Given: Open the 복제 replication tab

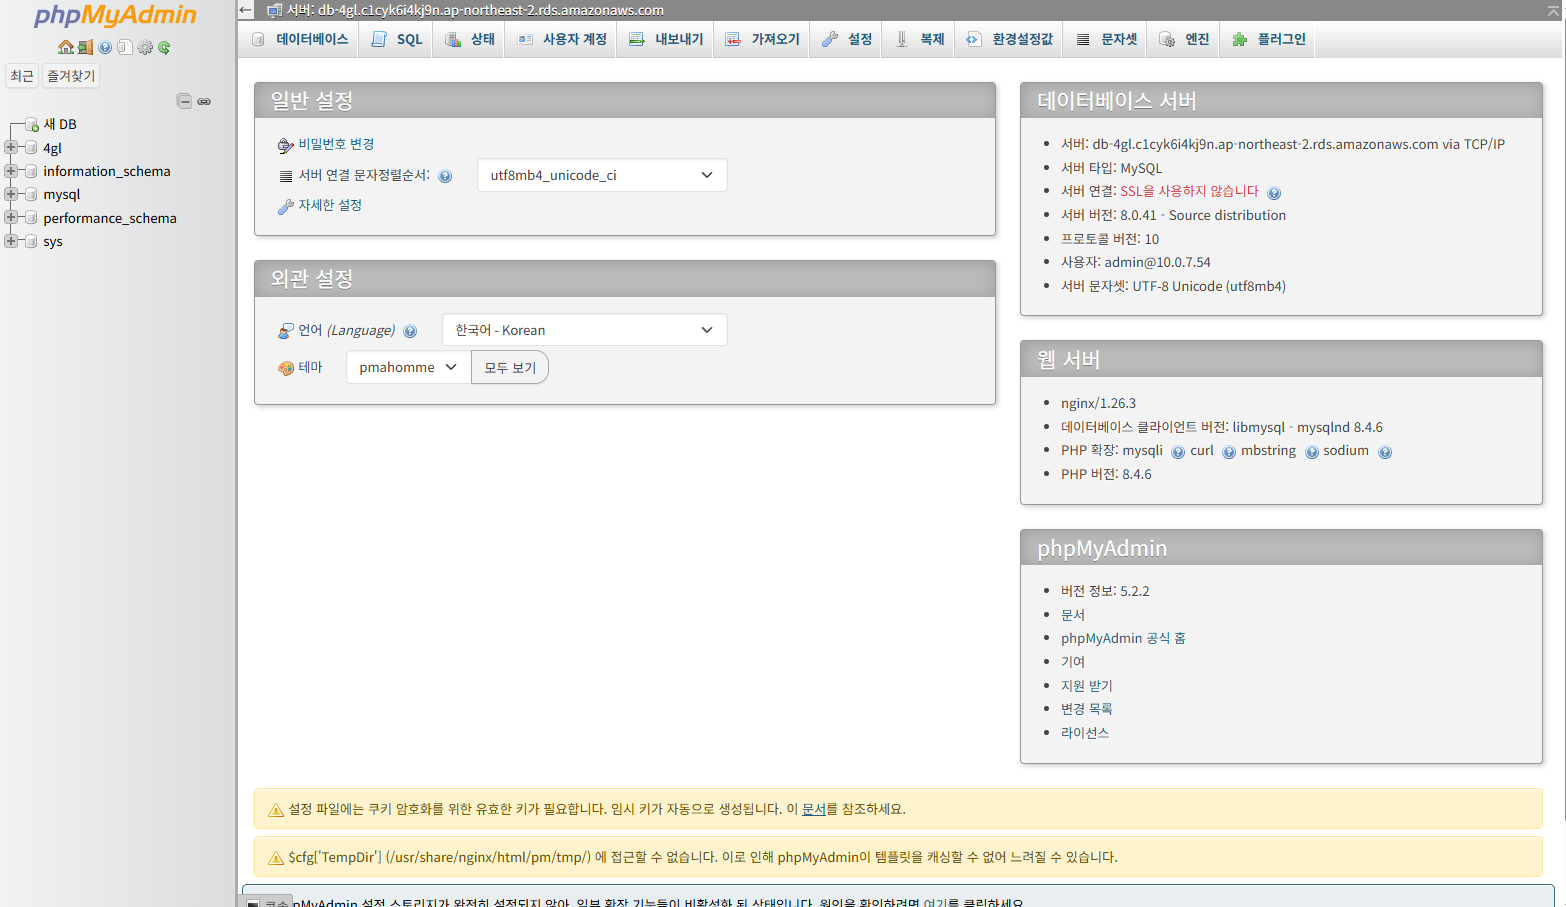Looking at the screenshot, I should coord(919,39).
